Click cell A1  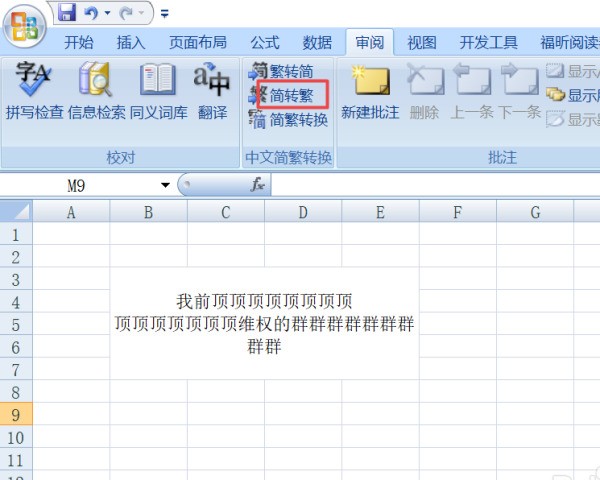click(x=71, y=234)
